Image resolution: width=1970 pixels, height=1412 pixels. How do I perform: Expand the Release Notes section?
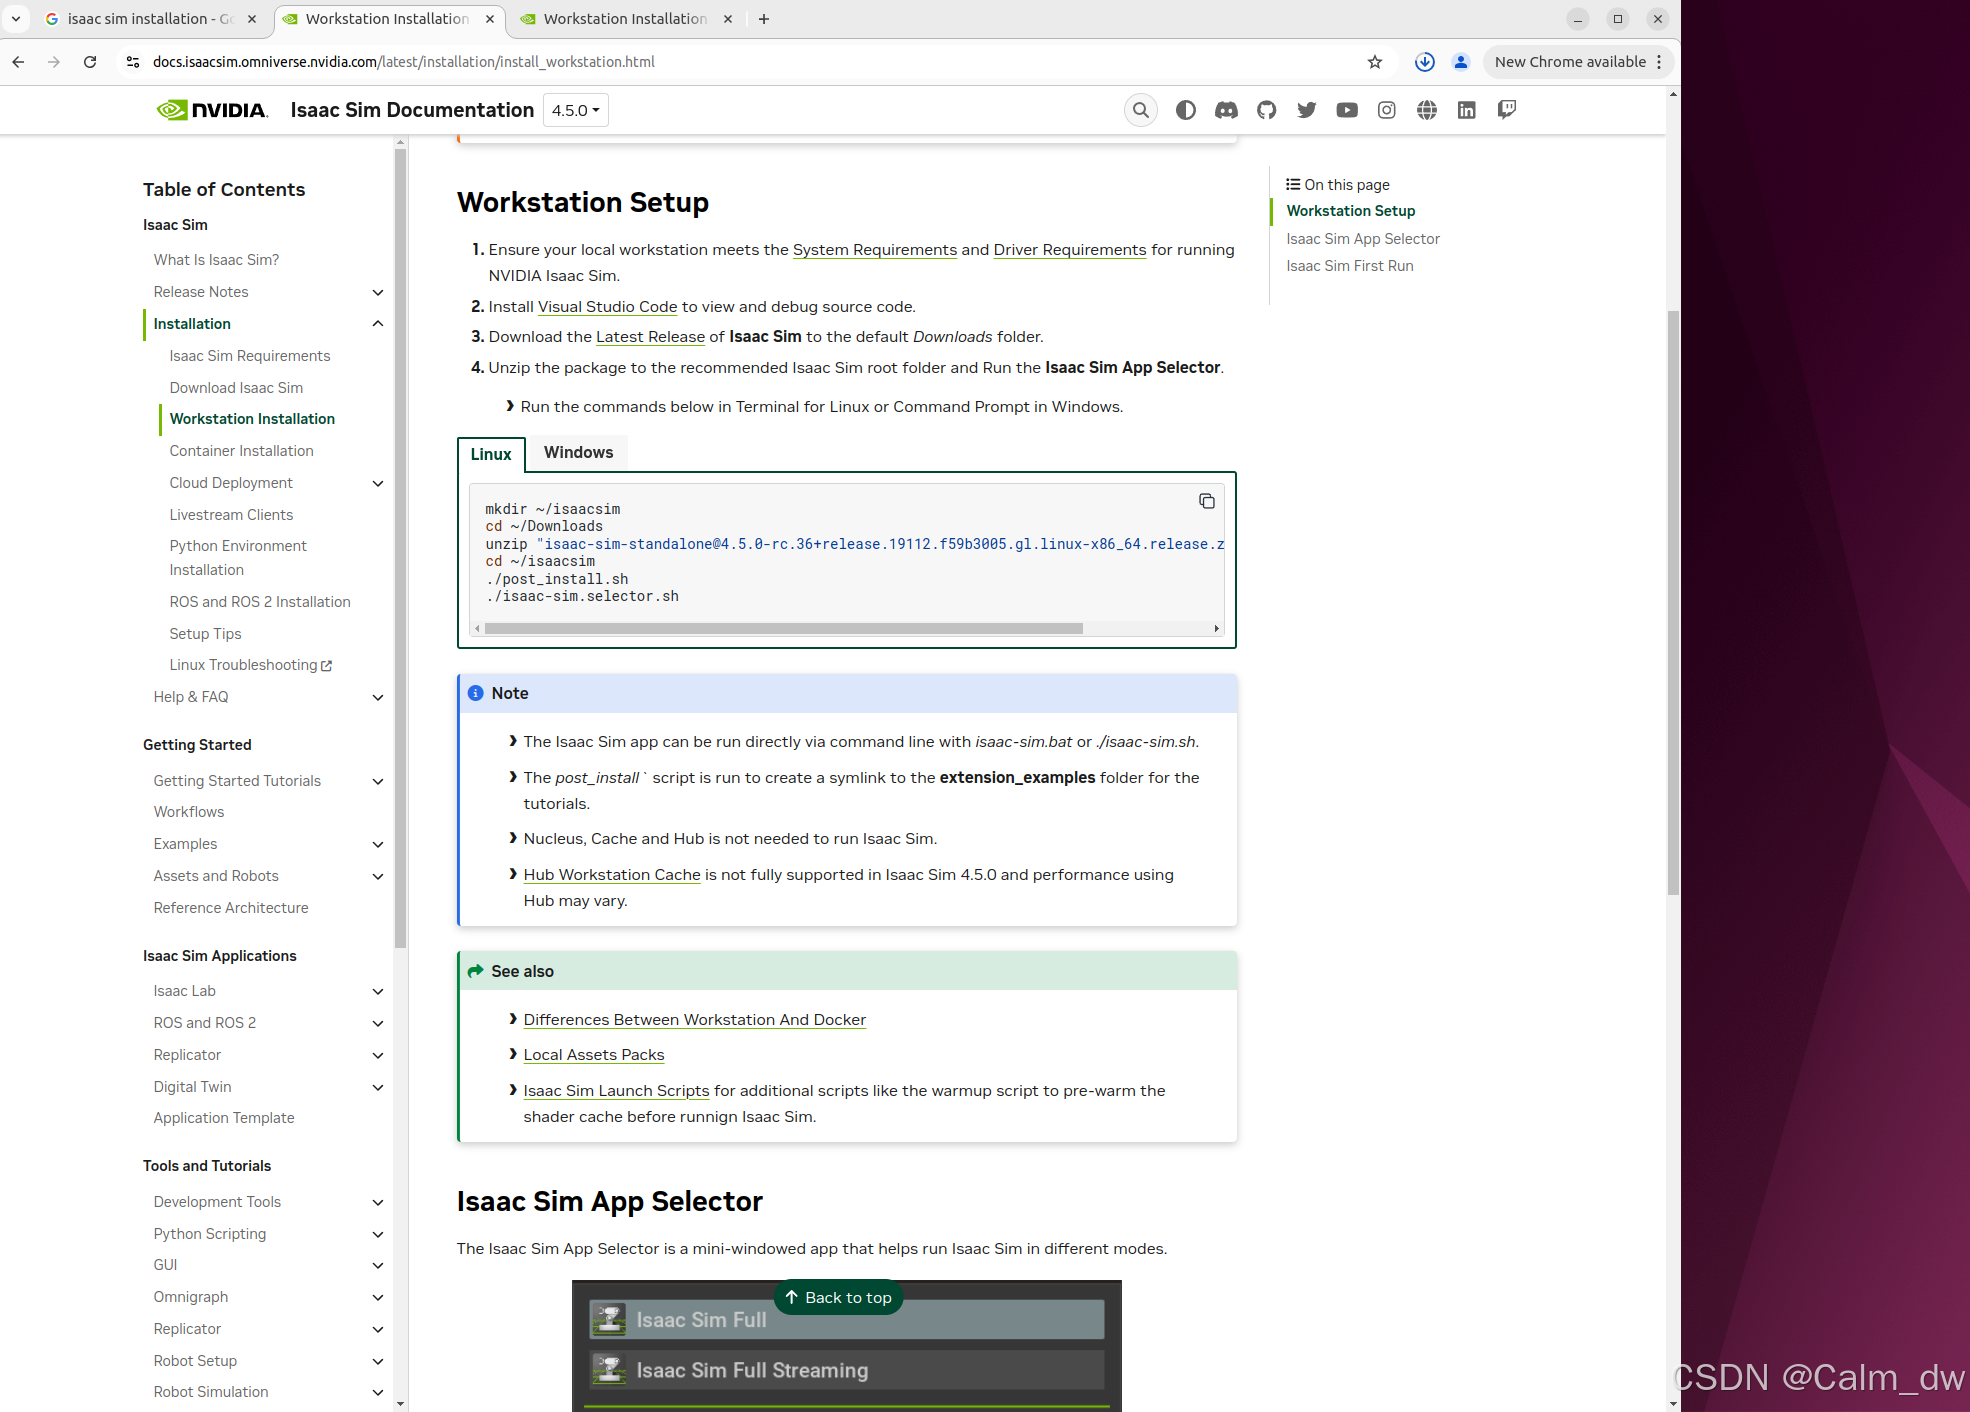[x=378, y=292]
